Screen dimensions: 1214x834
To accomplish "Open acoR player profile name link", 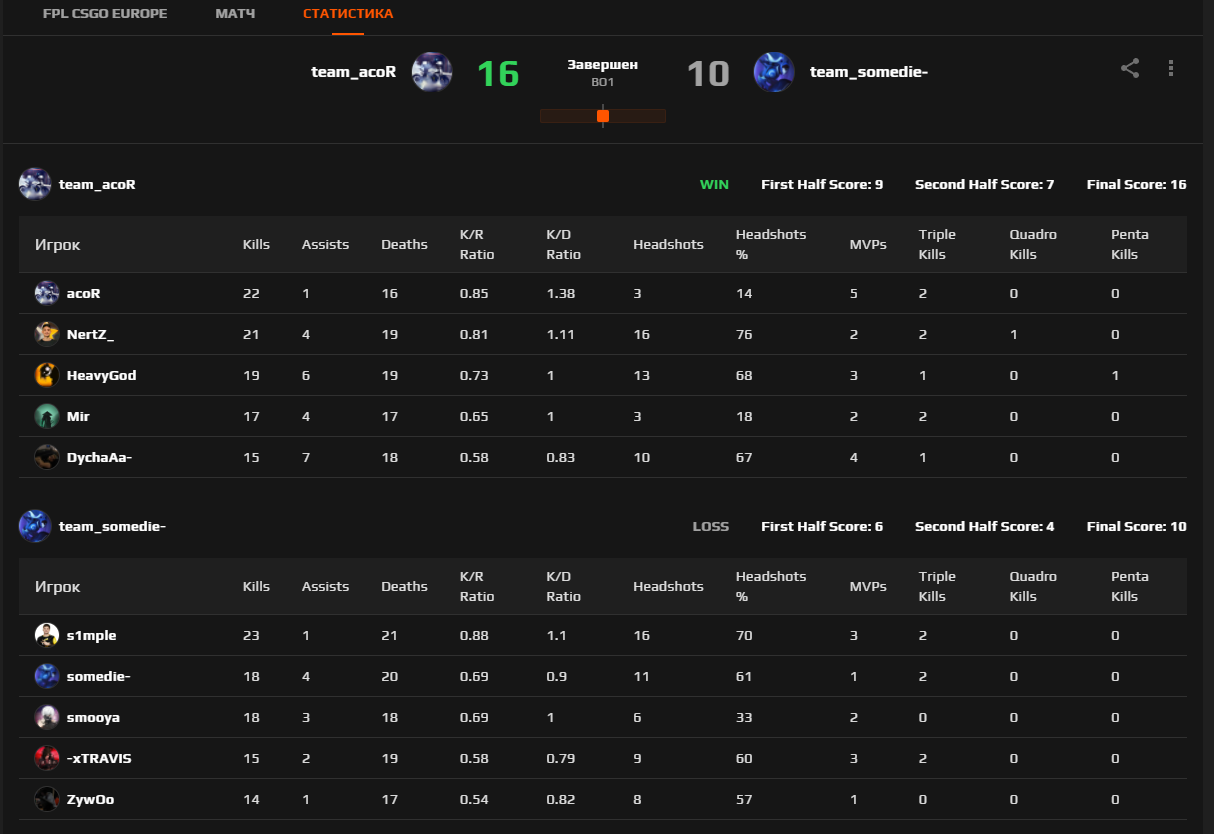I will [x=84, y=293].
